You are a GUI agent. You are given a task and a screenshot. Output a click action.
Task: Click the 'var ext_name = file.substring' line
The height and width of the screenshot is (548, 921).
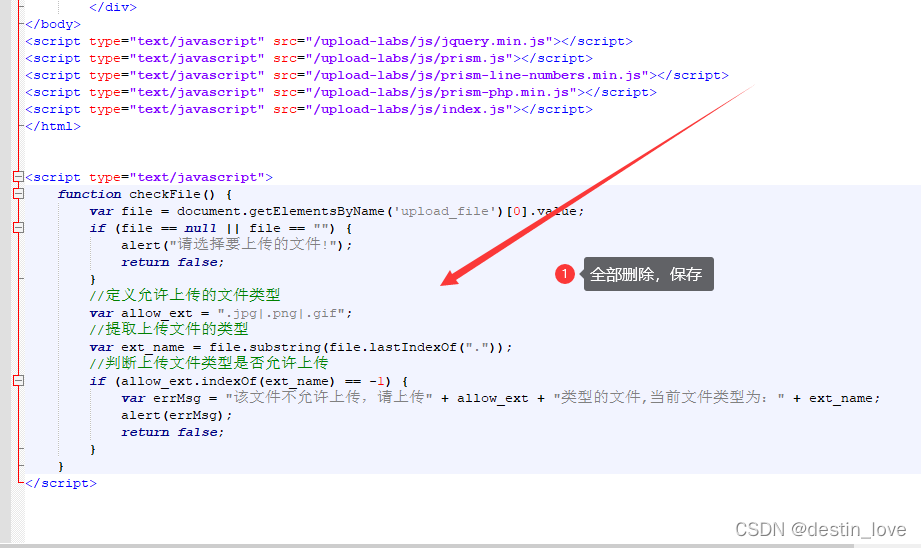pos(301,347)
